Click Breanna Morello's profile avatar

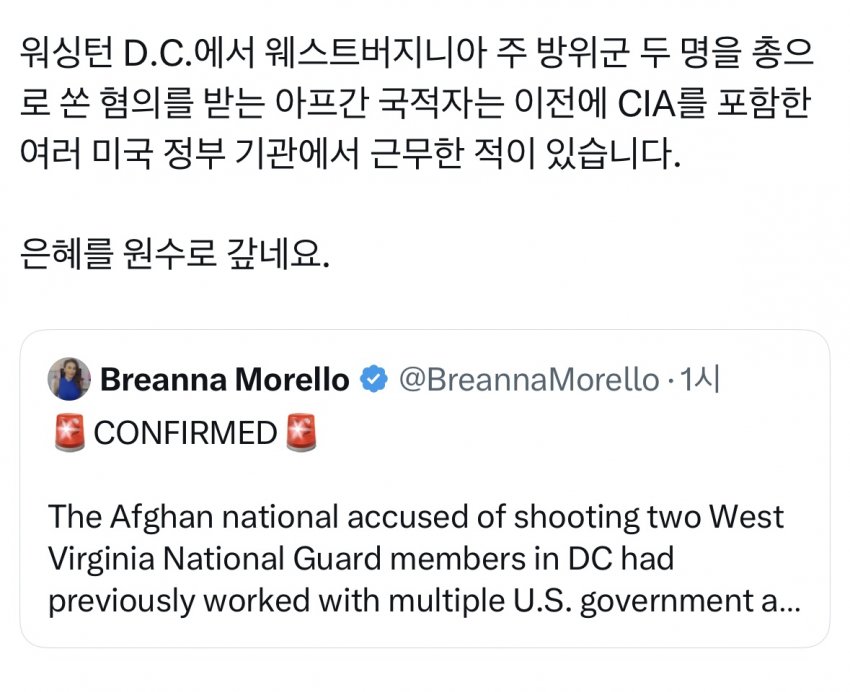click(x=69, y=378)
